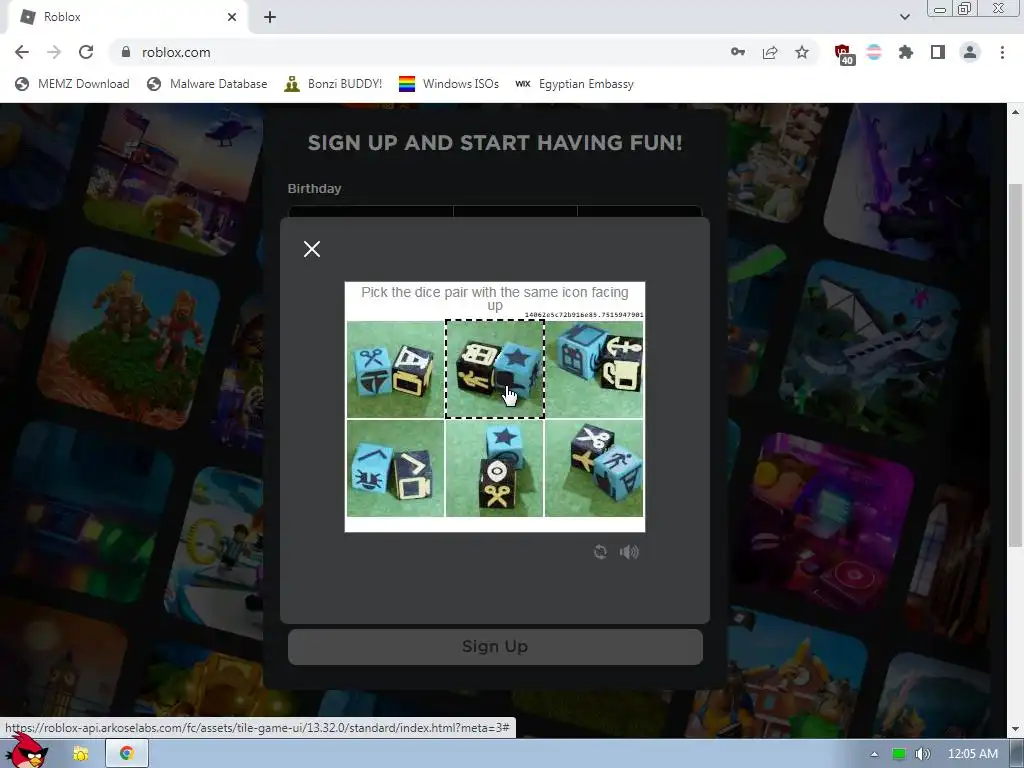Open the green system tray icon

click(899, 754)
